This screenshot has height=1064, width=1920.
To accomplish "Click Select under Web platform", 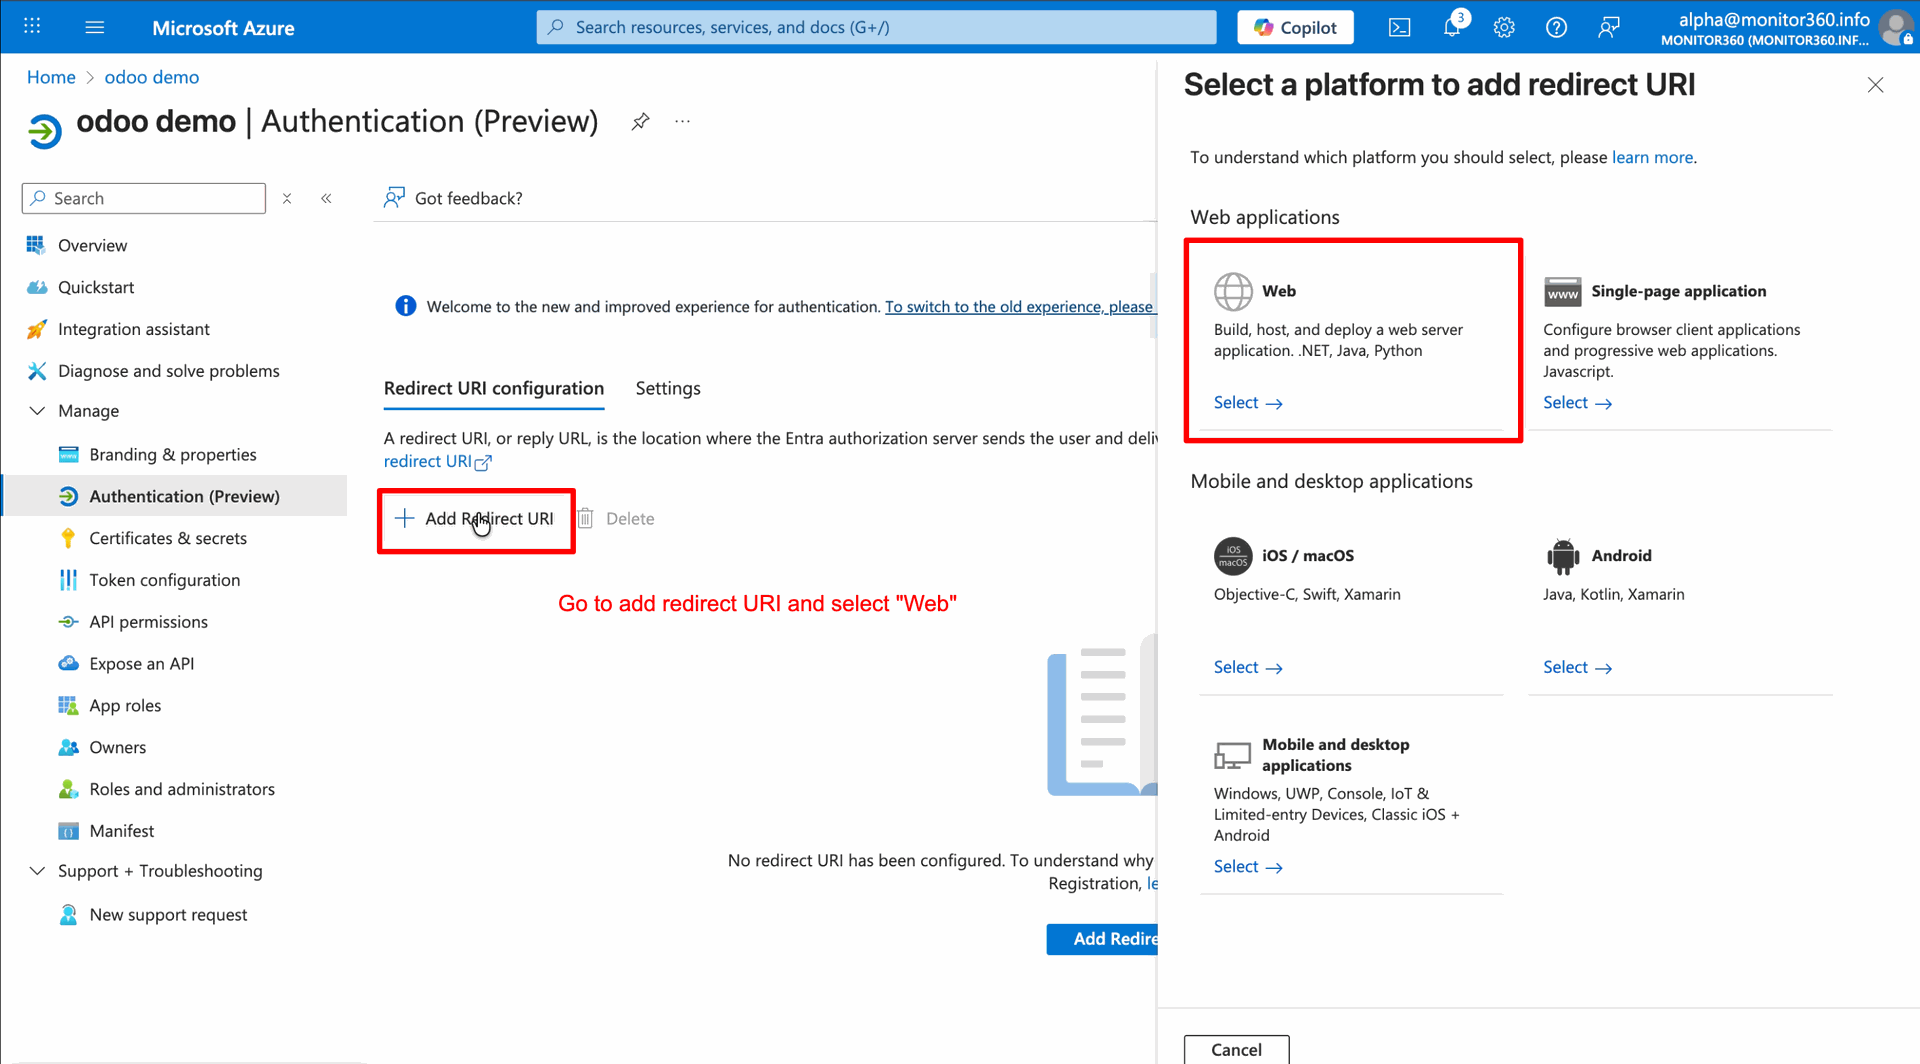I will pyautogui.click(x=1247, y=402).
